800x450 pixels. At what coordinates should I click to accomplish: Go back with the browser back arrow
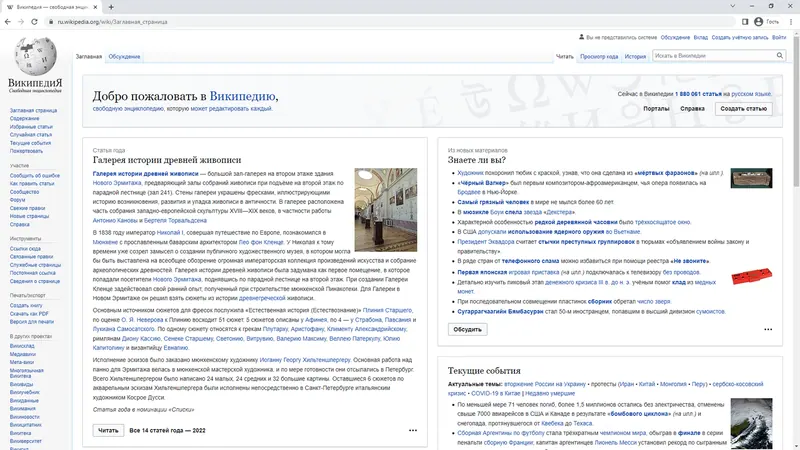coord(8,21)
